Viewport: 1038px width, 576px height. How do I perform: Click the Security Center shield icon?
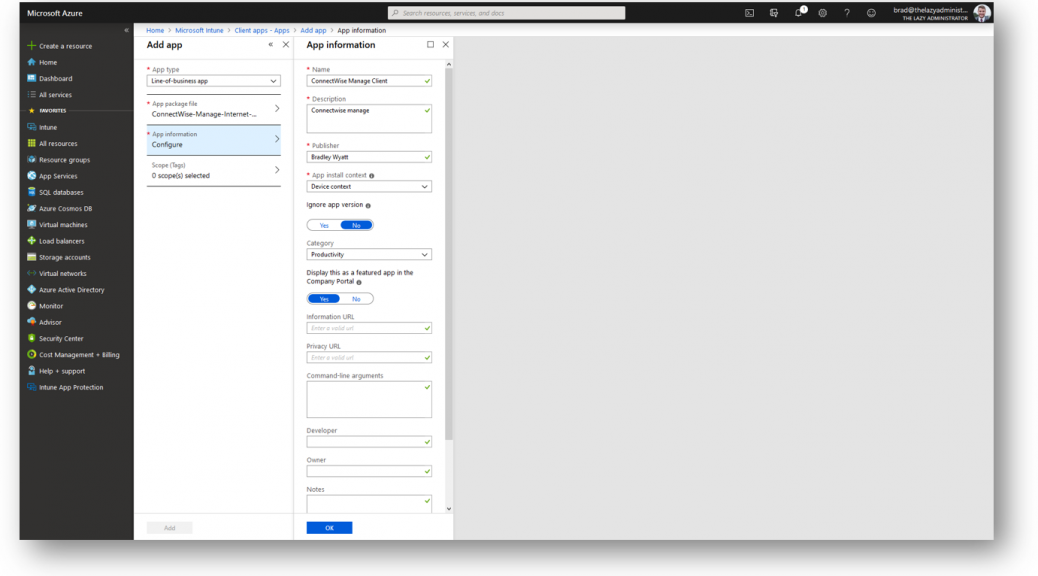(31, 338)
